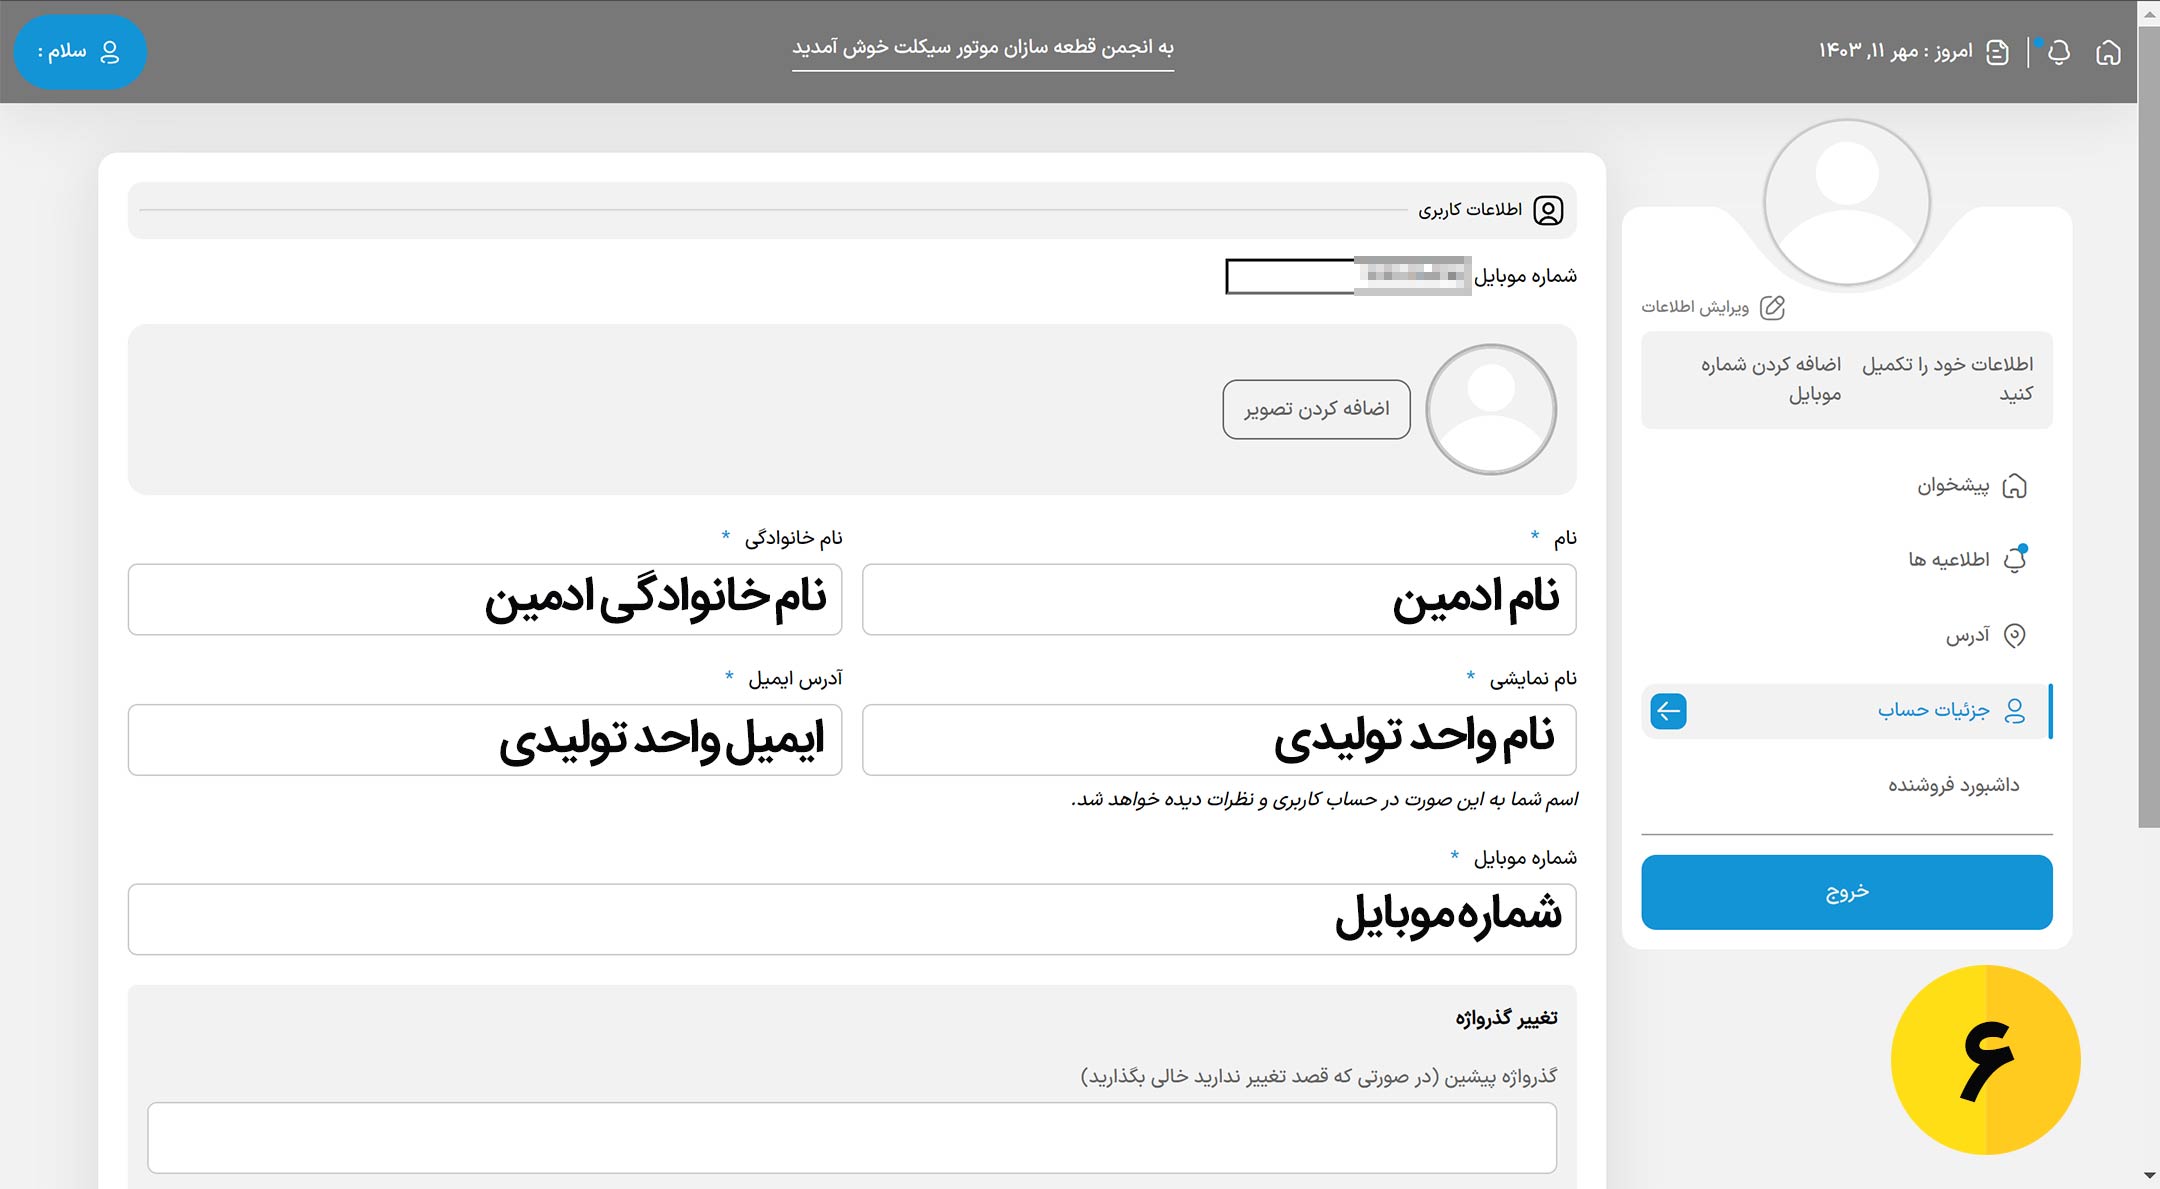Screen dimensions: 2160x1189
Task: Focus the email address input field
Action: click(x=484, y=740)
